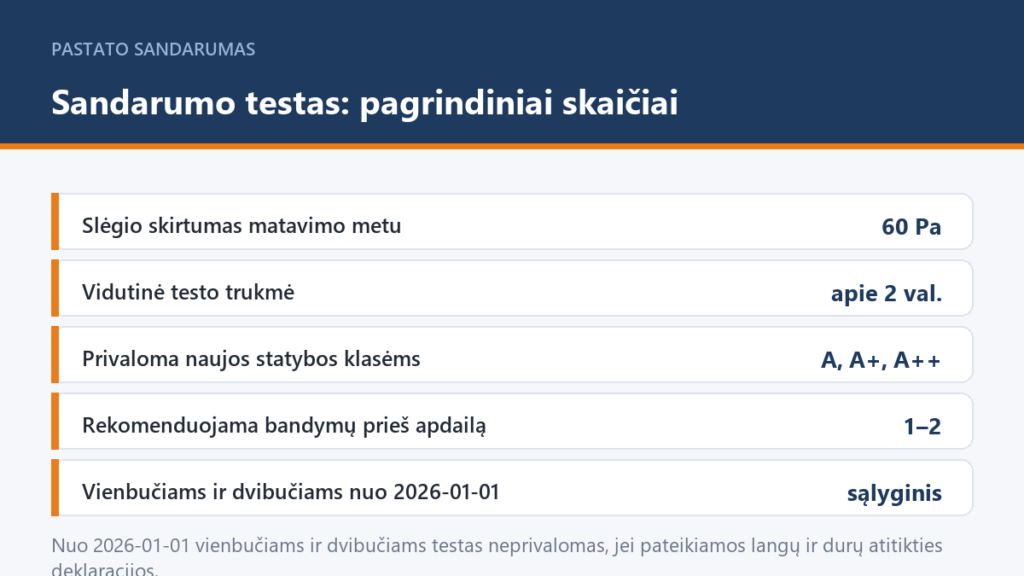This screenshot has height=576, width=1024.
Task: Click the "Slėgio skirtumas matavimo metu" label
Action: tap(241, 225)
